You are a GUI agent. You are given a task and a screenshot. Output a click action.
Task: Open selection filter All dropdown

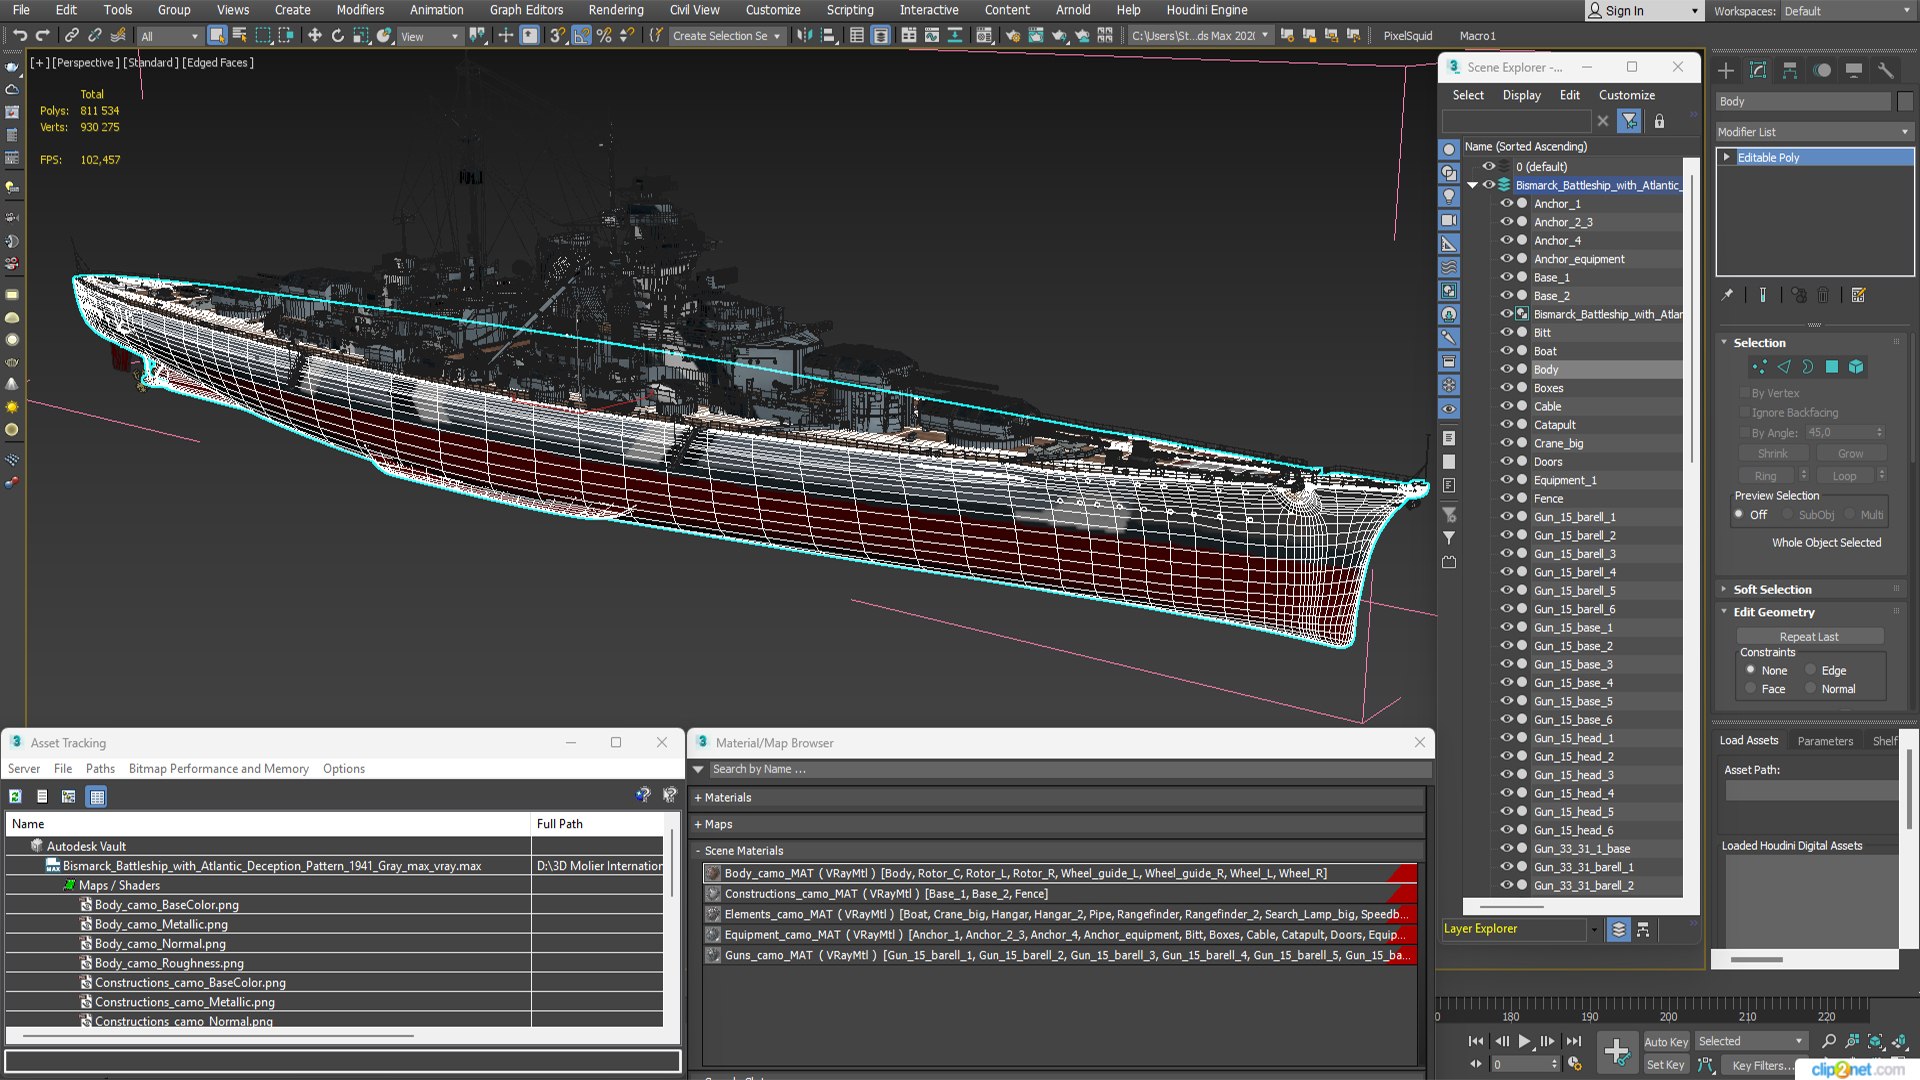(x=169, y=36)
